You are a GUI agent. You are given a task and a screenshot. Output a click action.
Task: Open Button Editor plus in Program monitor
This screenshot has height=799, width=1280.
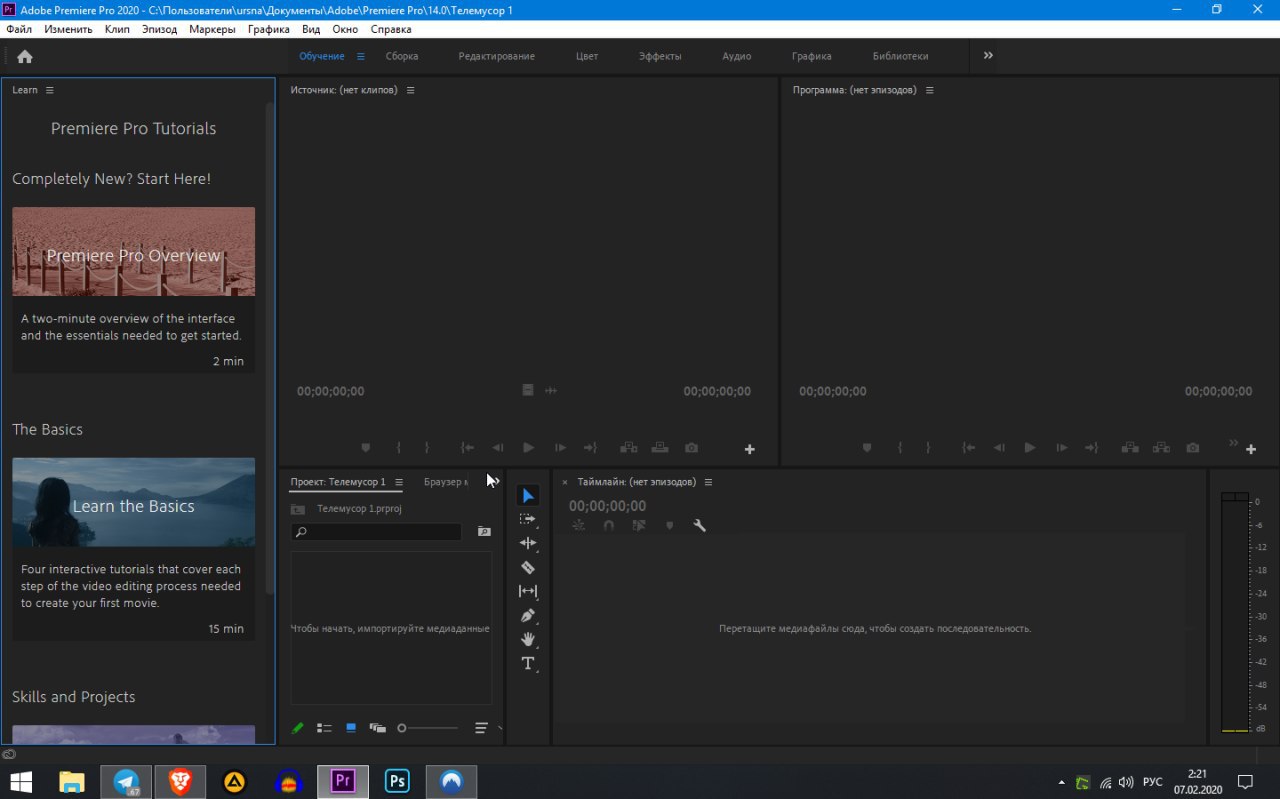pos(1251,450)
